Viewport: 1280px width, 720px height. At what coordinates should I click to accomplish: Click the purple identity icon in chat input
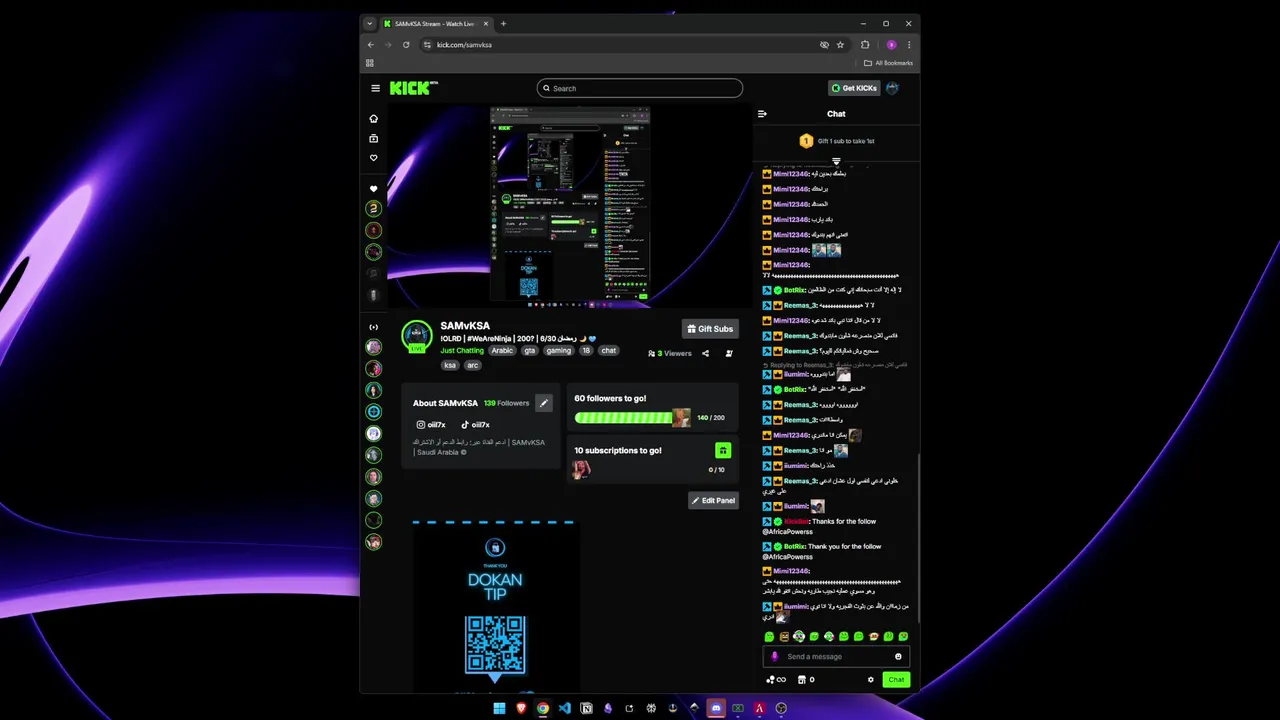click(x=775, y=657)
